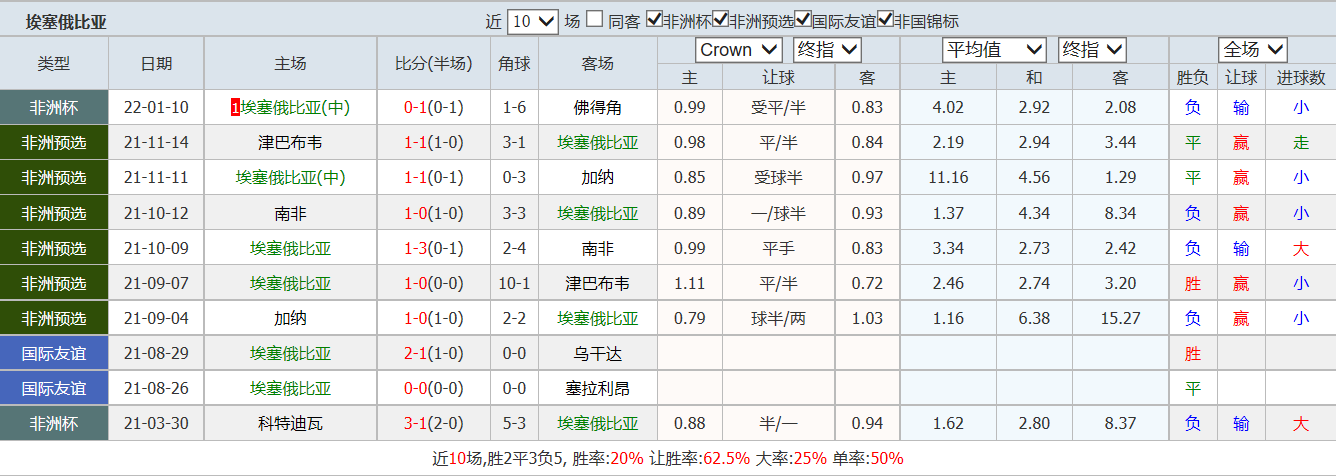Click the 非洲杯 label for the 22-01-10 match

(x=54, y=107)
